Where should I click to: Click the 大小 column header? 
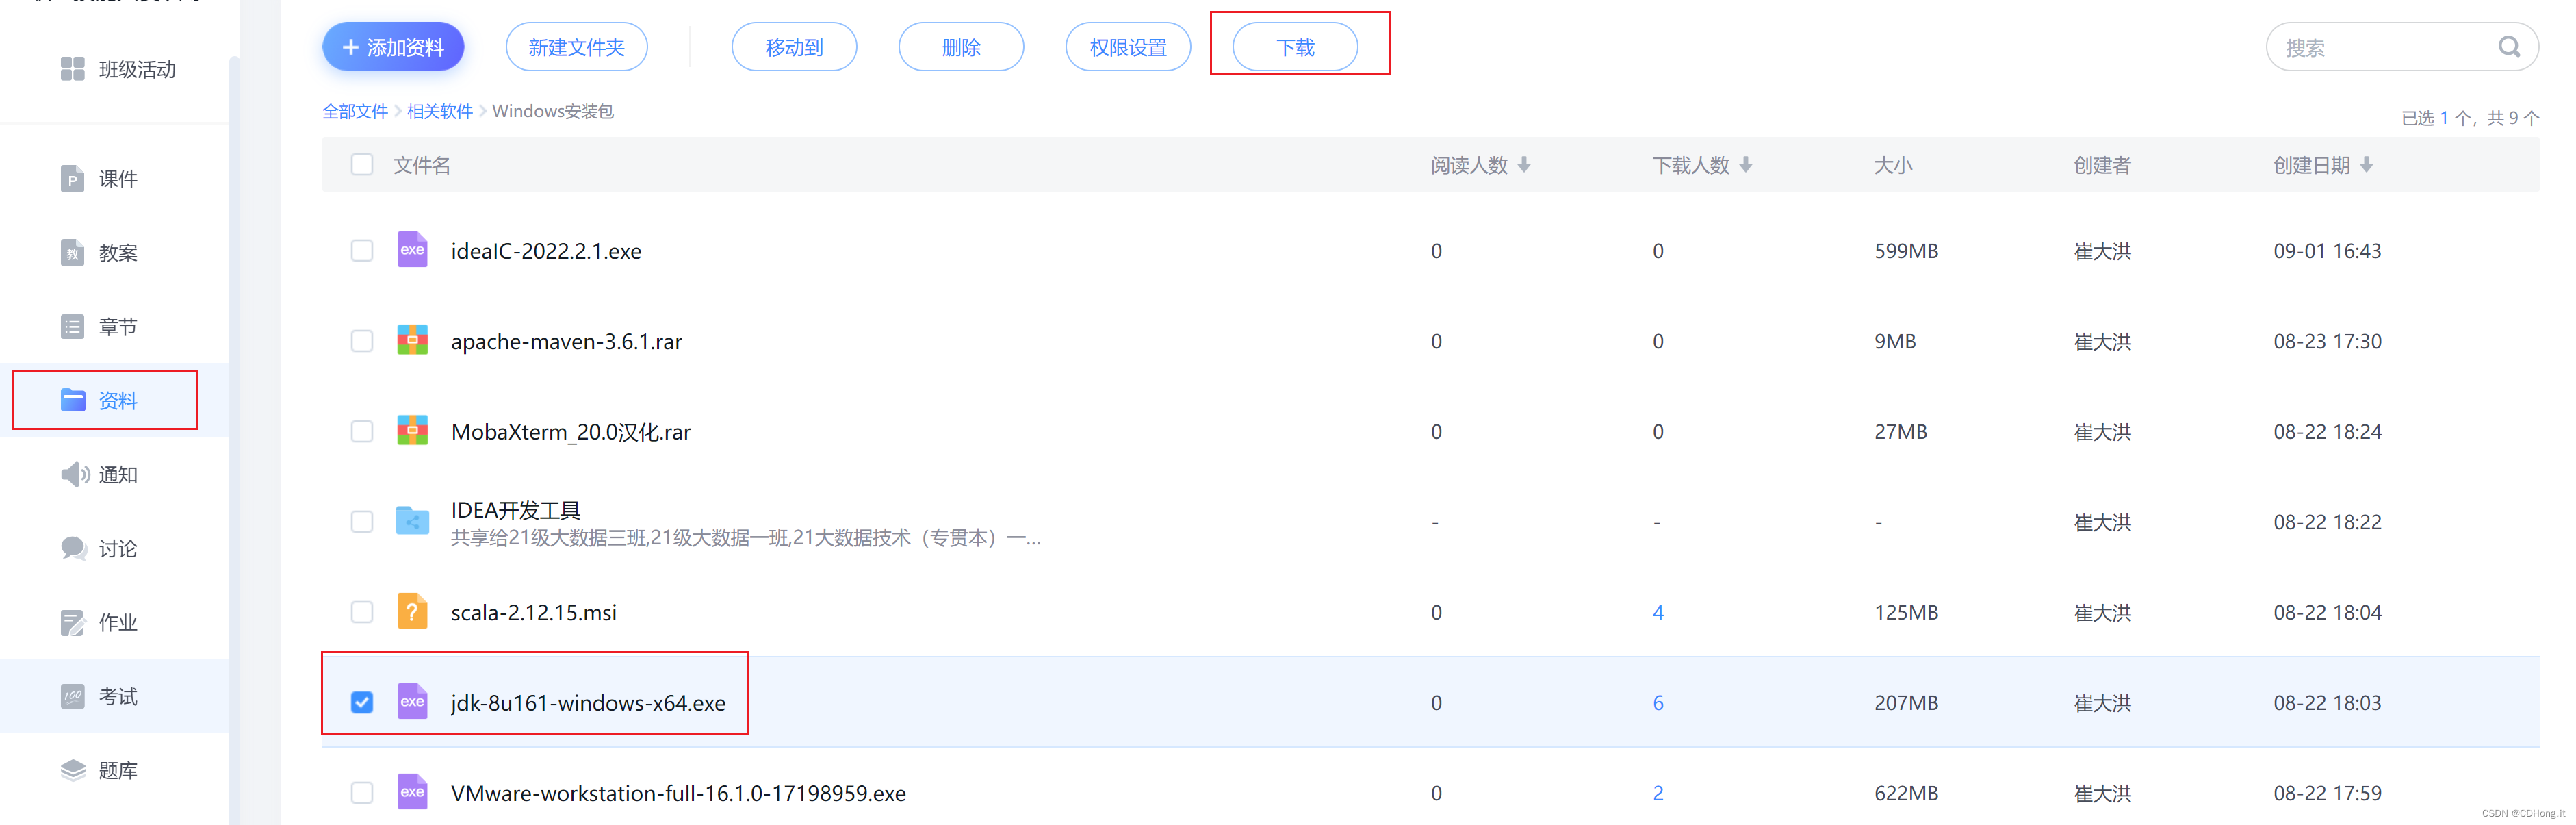1892,165
